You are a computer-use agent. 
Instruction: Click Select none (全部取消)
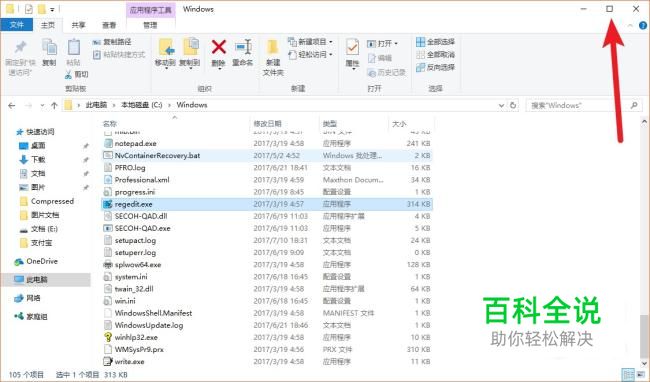point(435,54)
